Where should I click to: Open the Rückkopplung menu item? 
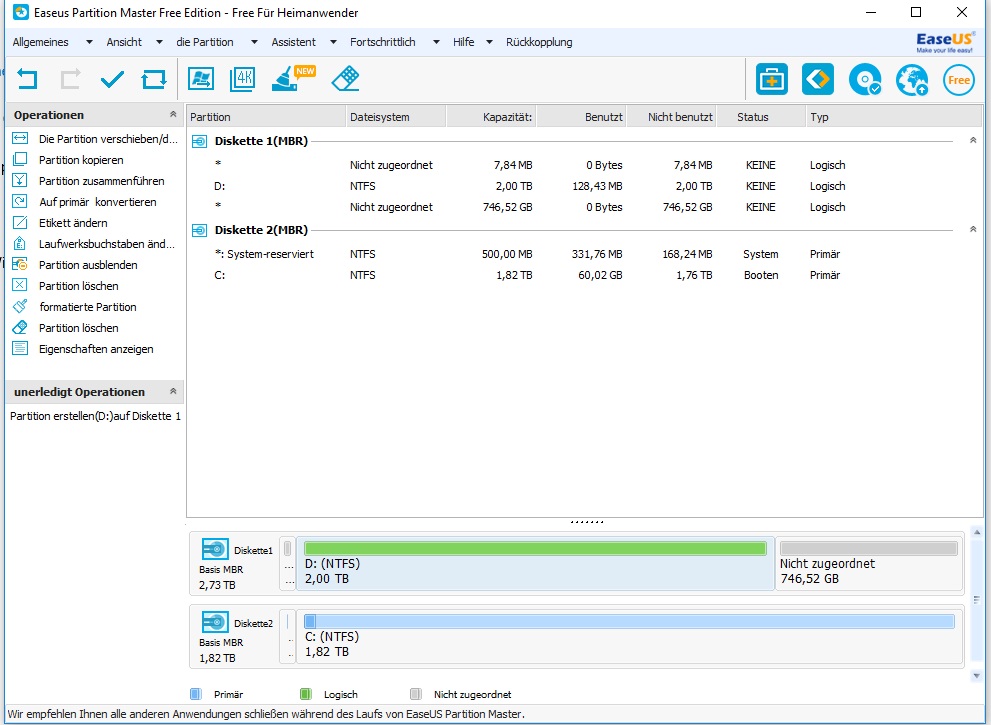pyautogui.click(x=539, y=42)
